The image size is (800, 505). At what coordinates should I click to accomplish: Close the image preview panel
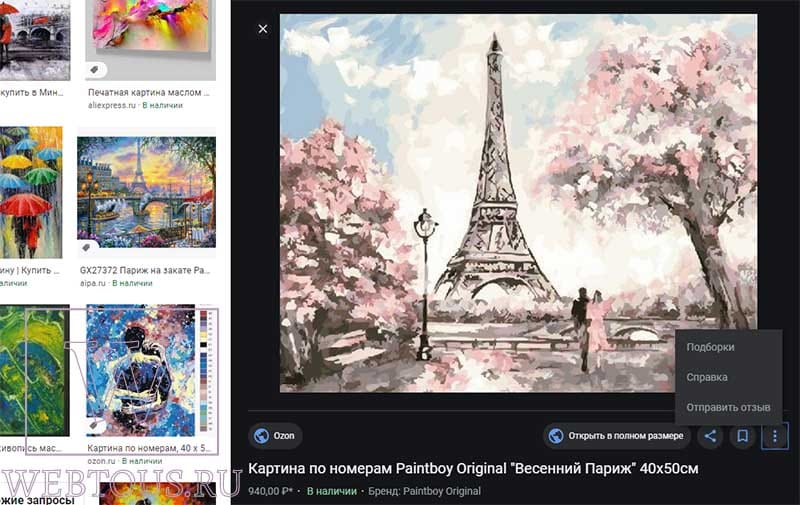coord(263,29)
